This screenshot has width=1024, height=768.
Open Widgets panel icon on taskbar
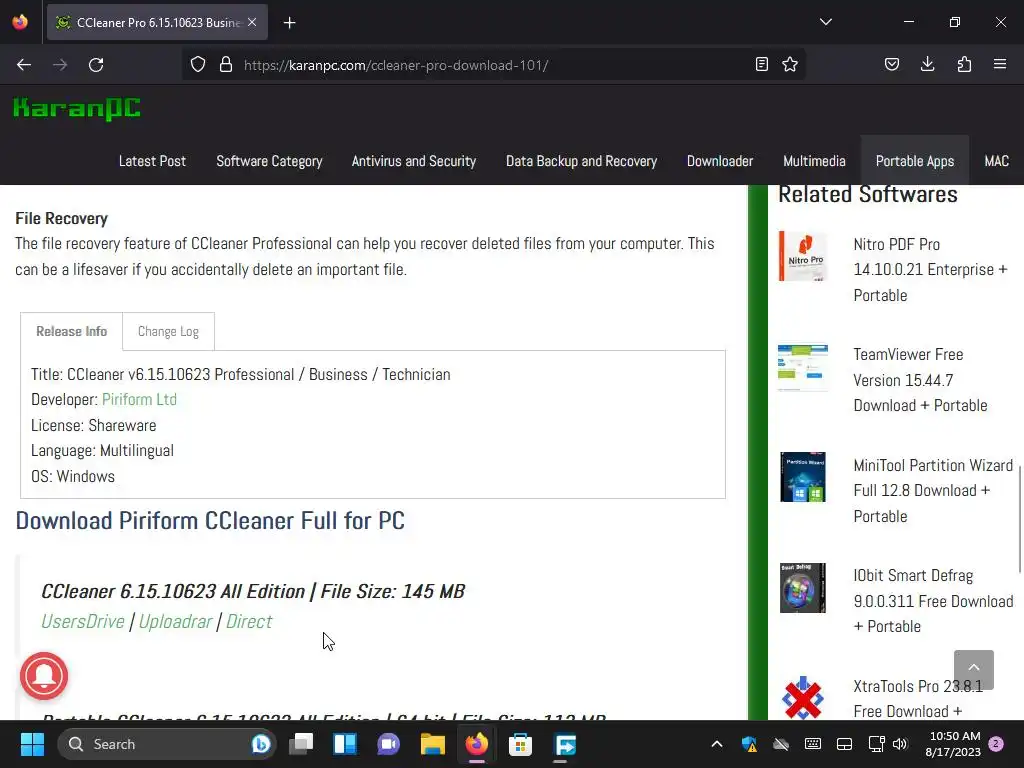345,744
